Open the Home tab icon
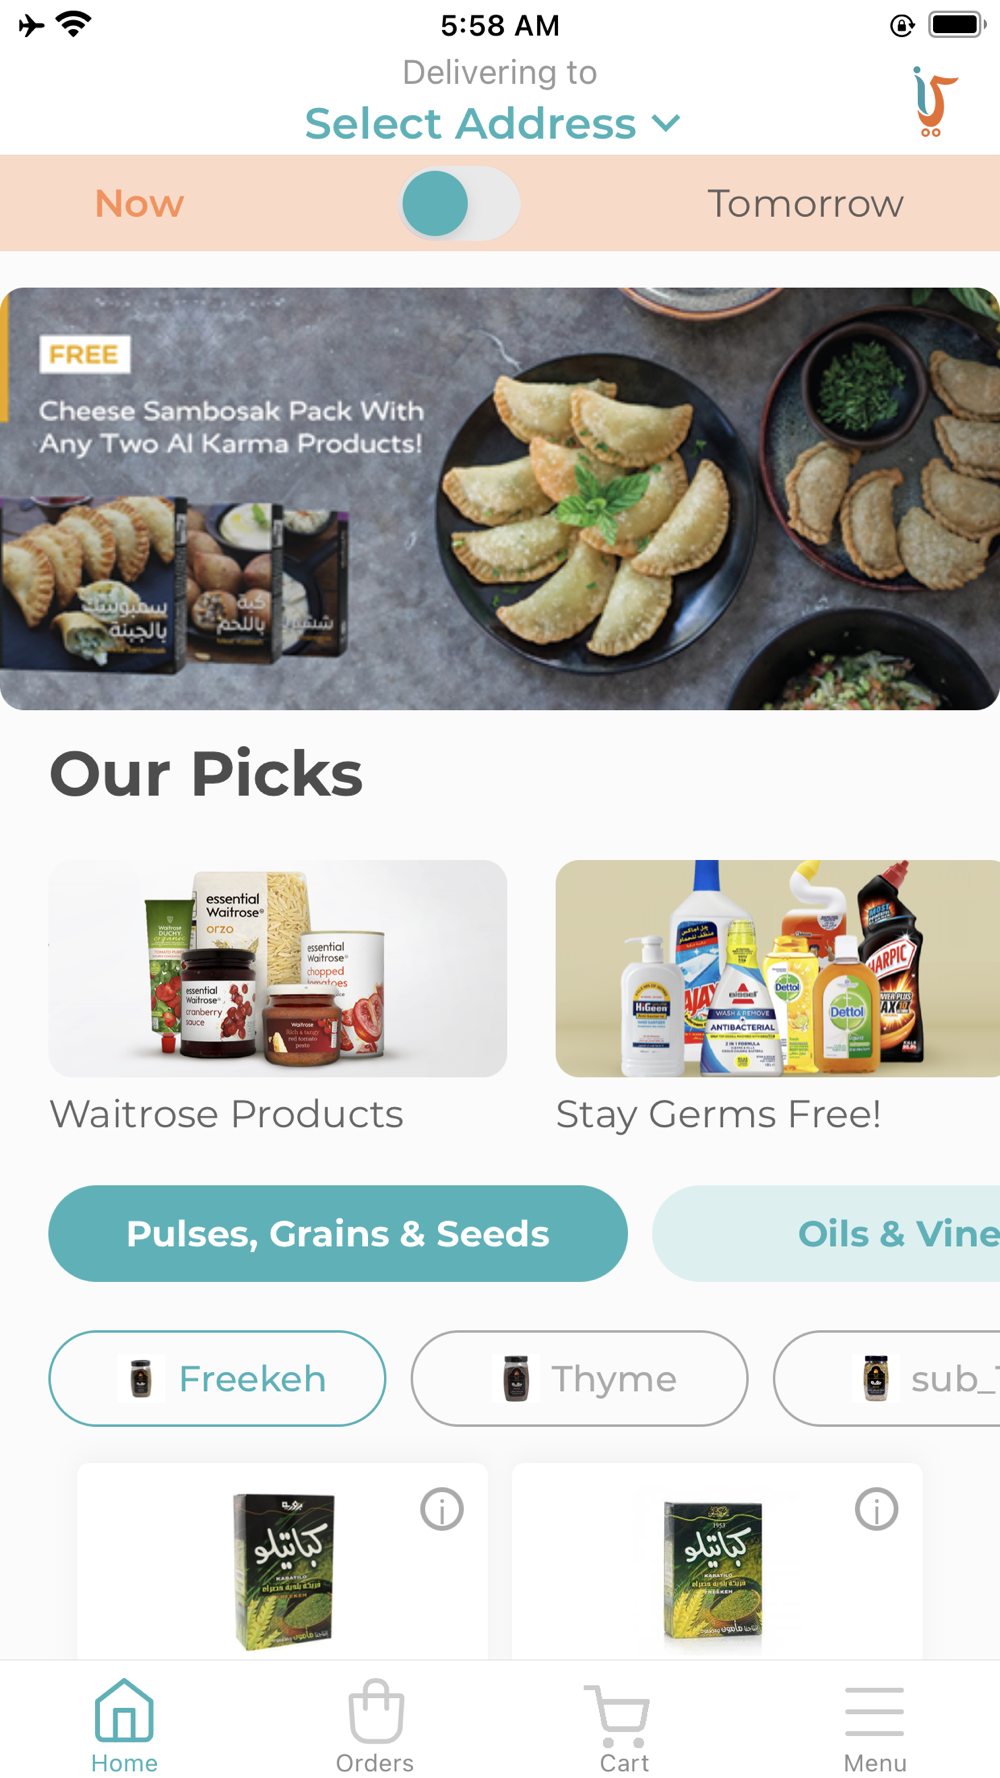 click(x=124, y=1710)
